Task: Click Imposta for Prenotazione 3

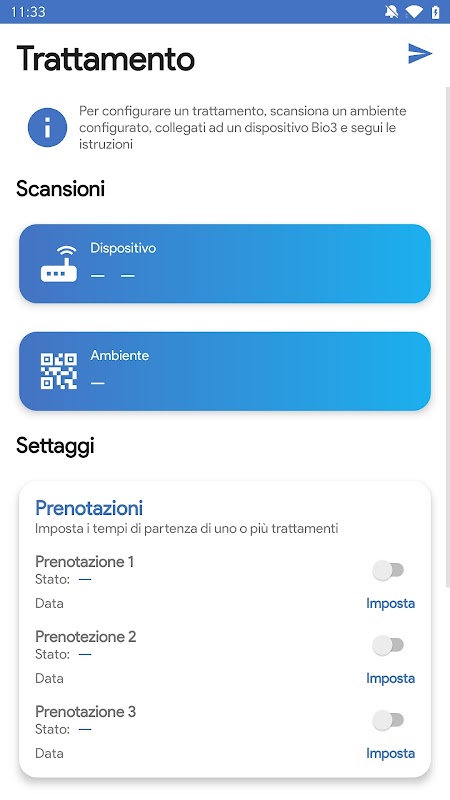Action: click(390, 753)
